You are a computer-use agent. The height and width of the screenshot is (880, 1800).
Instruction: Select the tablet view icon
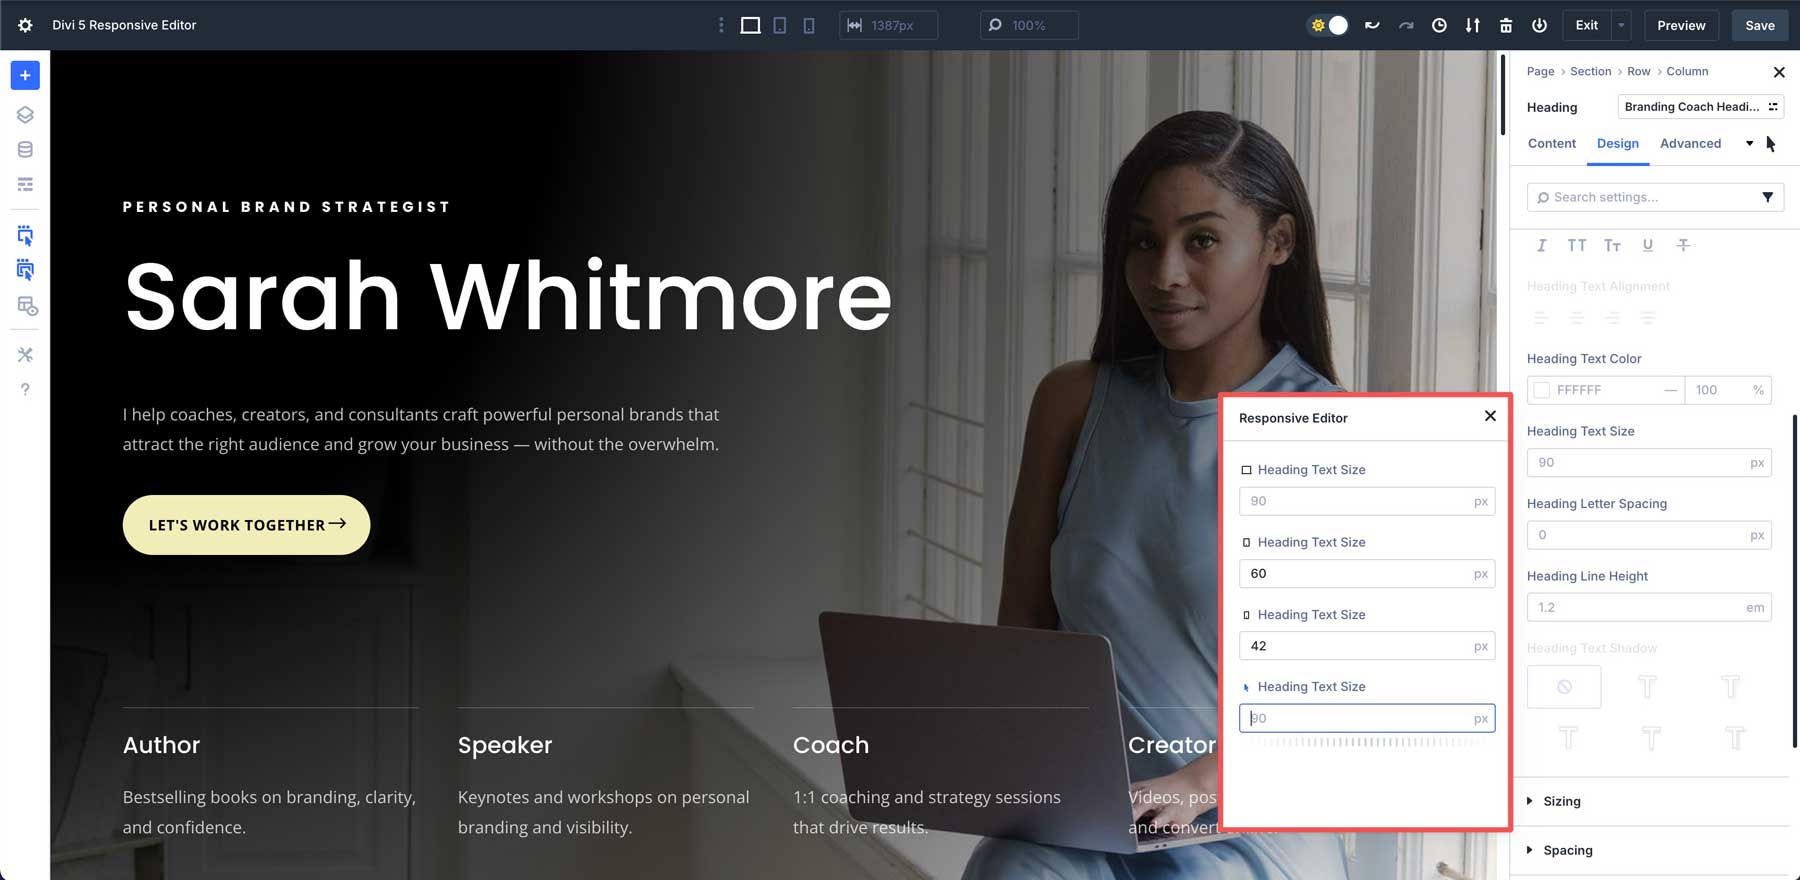pos(780,25)
